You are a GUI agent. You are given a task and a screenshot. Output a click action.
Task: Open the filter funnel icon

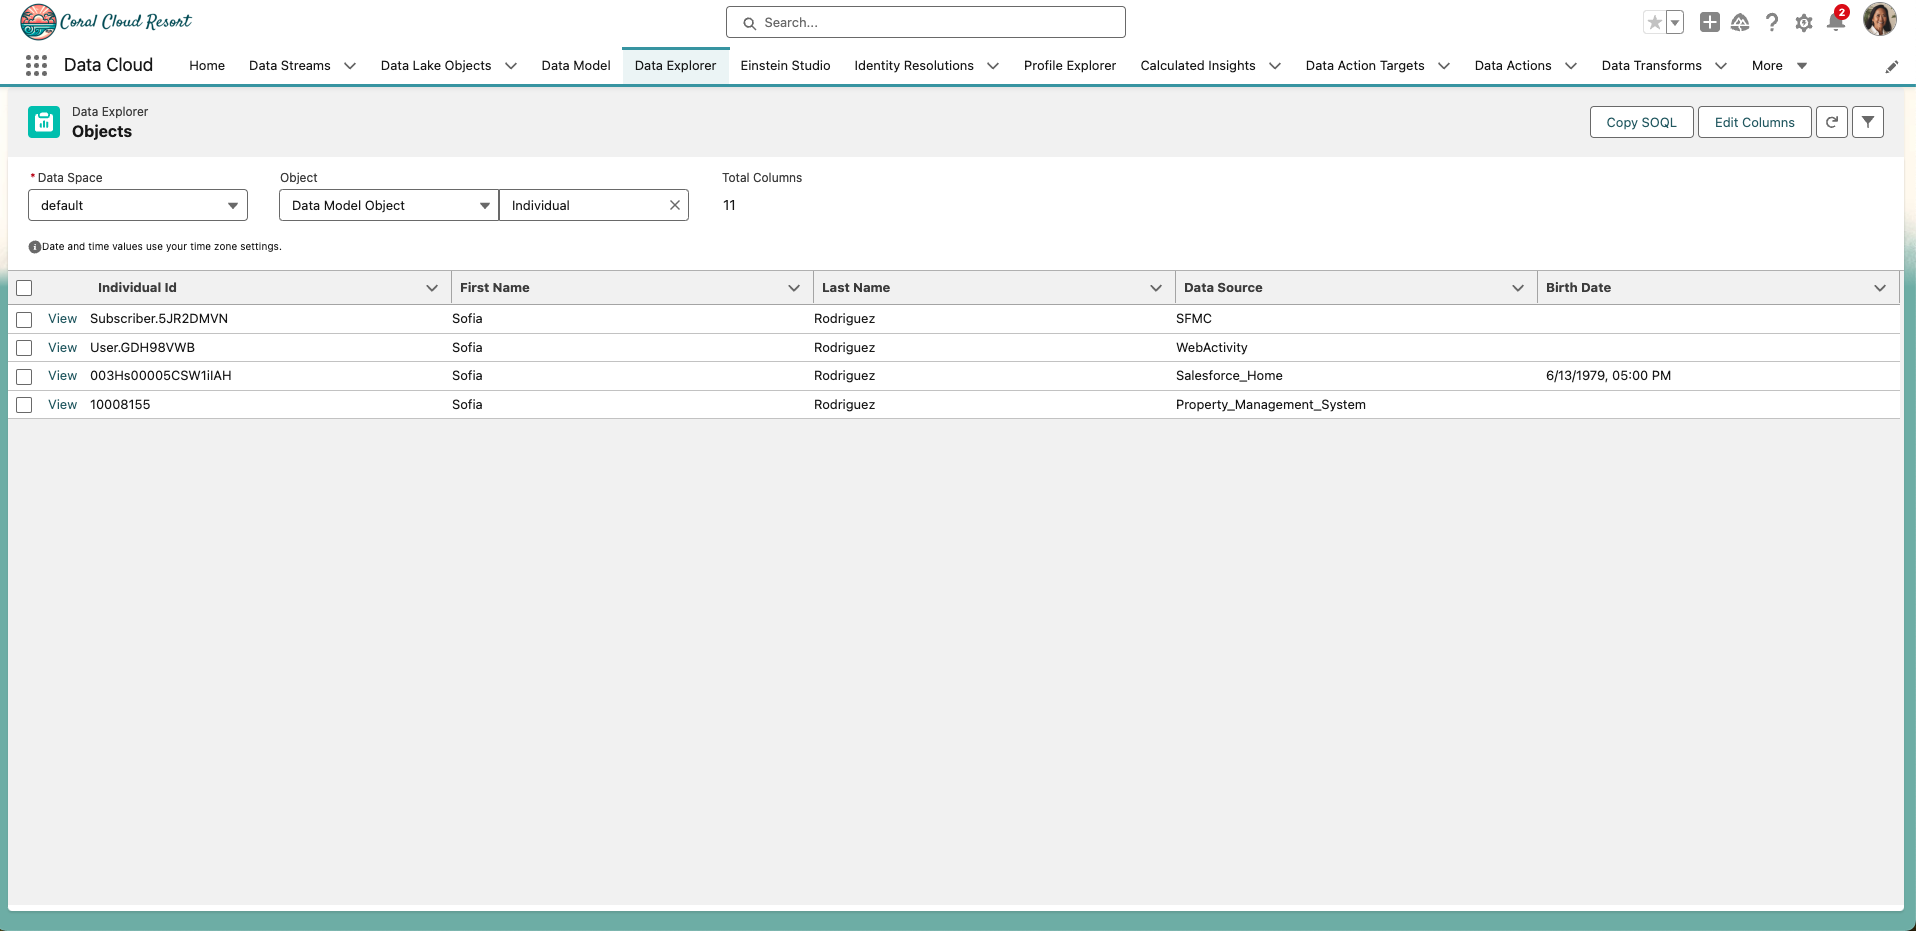1867,122
